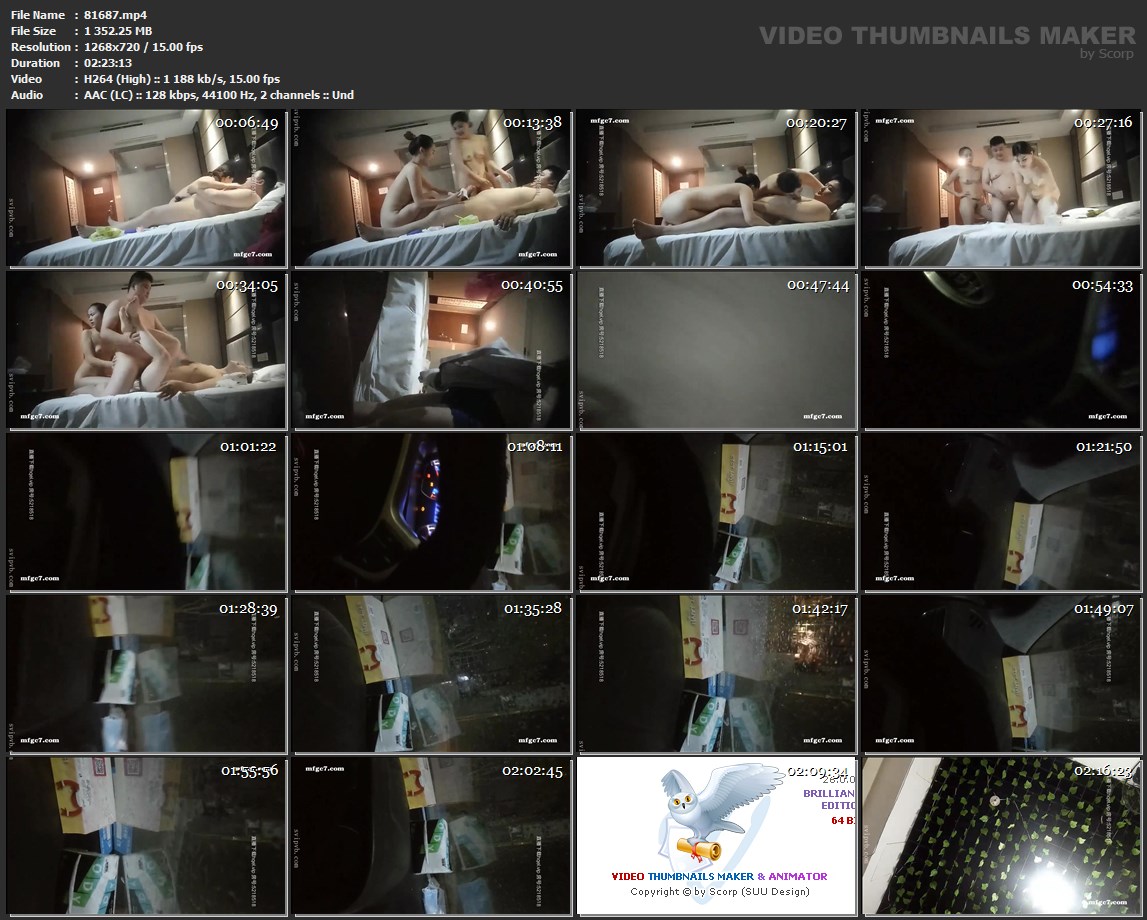Pick the thumbnail timestamped 01:55:56
The width and height of the screenshot is (1147, 920).
click(x=146, y=836)
